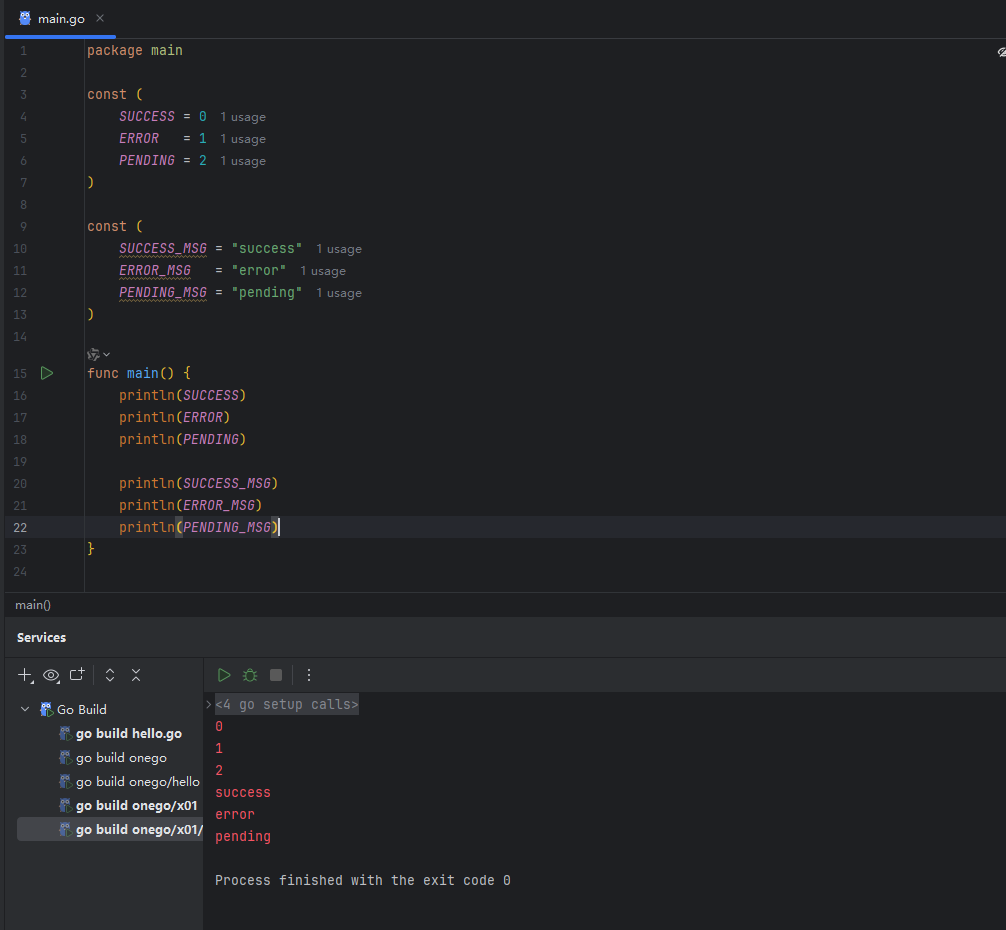This screenshot has height=930, width=1006.
Task: Click the main() breadcrumb
Action: [x=33, y=605]
